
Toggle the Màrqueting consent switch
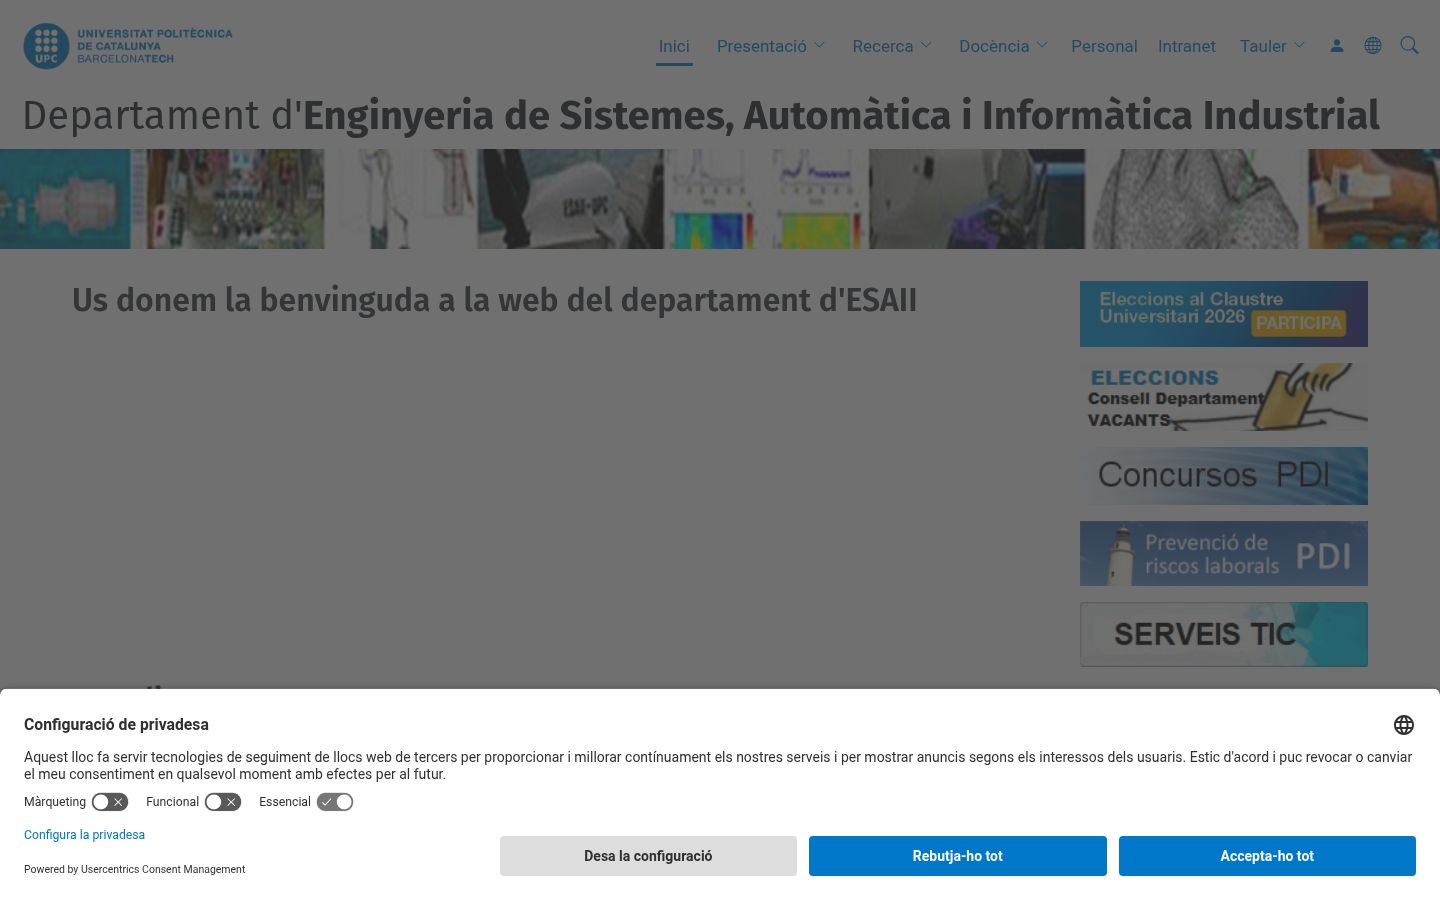(110, 802)
